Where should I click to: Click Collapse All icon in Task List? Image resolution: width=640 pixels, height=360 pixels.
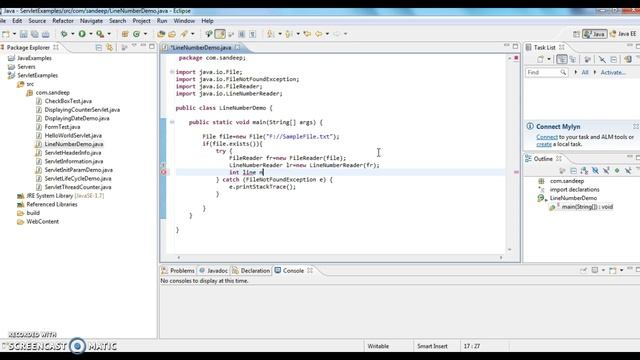coord(613,60)
